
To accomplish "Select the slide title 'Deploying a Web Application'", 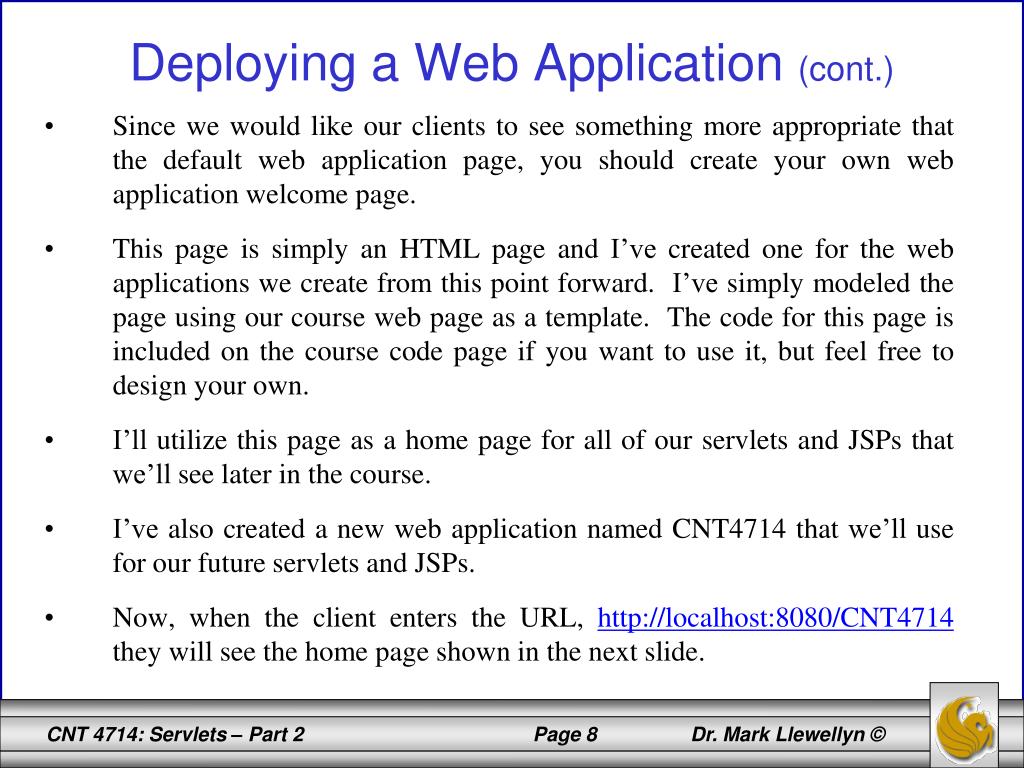I will click(x=456, y=65).
